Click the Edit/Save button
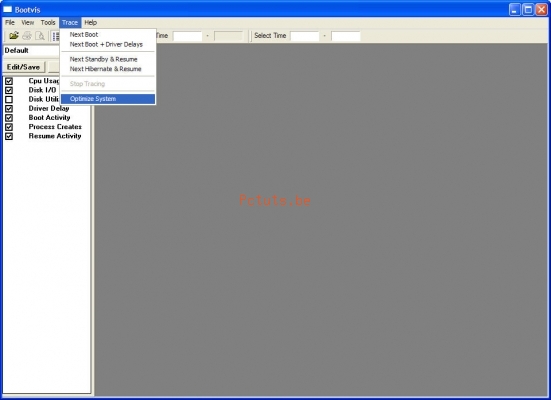Image resolution: width=551 pixels, height=400 pixels. click(24, 67)
